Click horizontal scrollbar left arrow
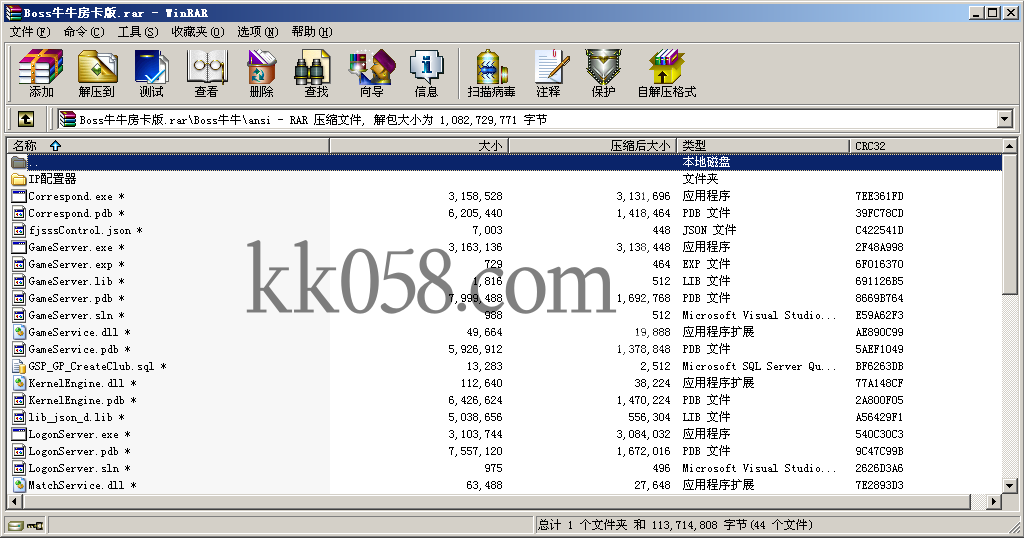This screenshot has height=538, width=1024. pyautogui.click(x=15, y=501)
